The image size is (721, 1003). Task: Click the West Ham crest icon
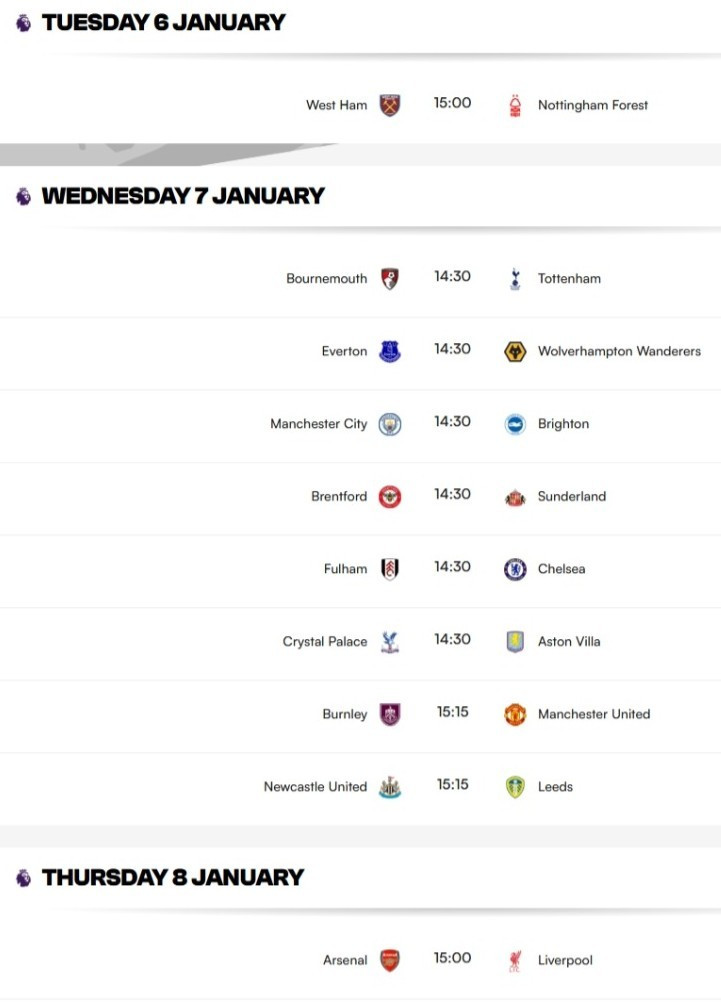point(390,104)
